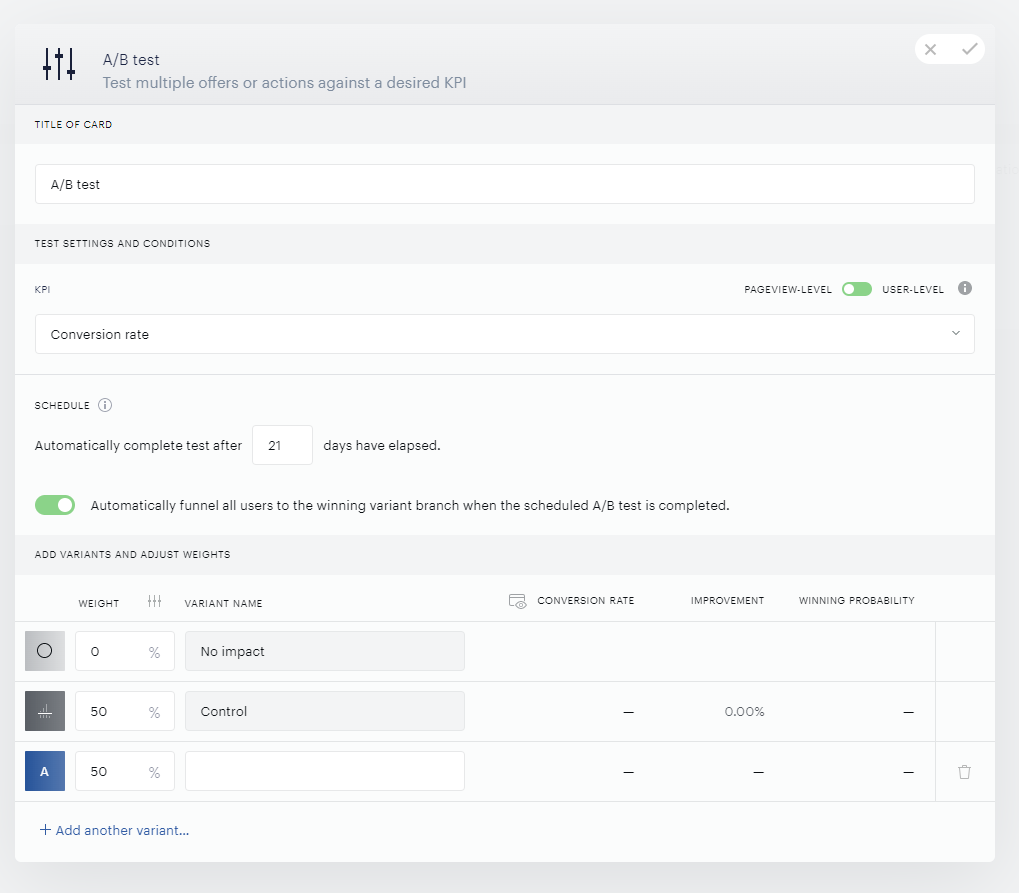Viewport: 1019px width, 893px height.
Task: Click the No impact circle icon
Action: (45, 651)
